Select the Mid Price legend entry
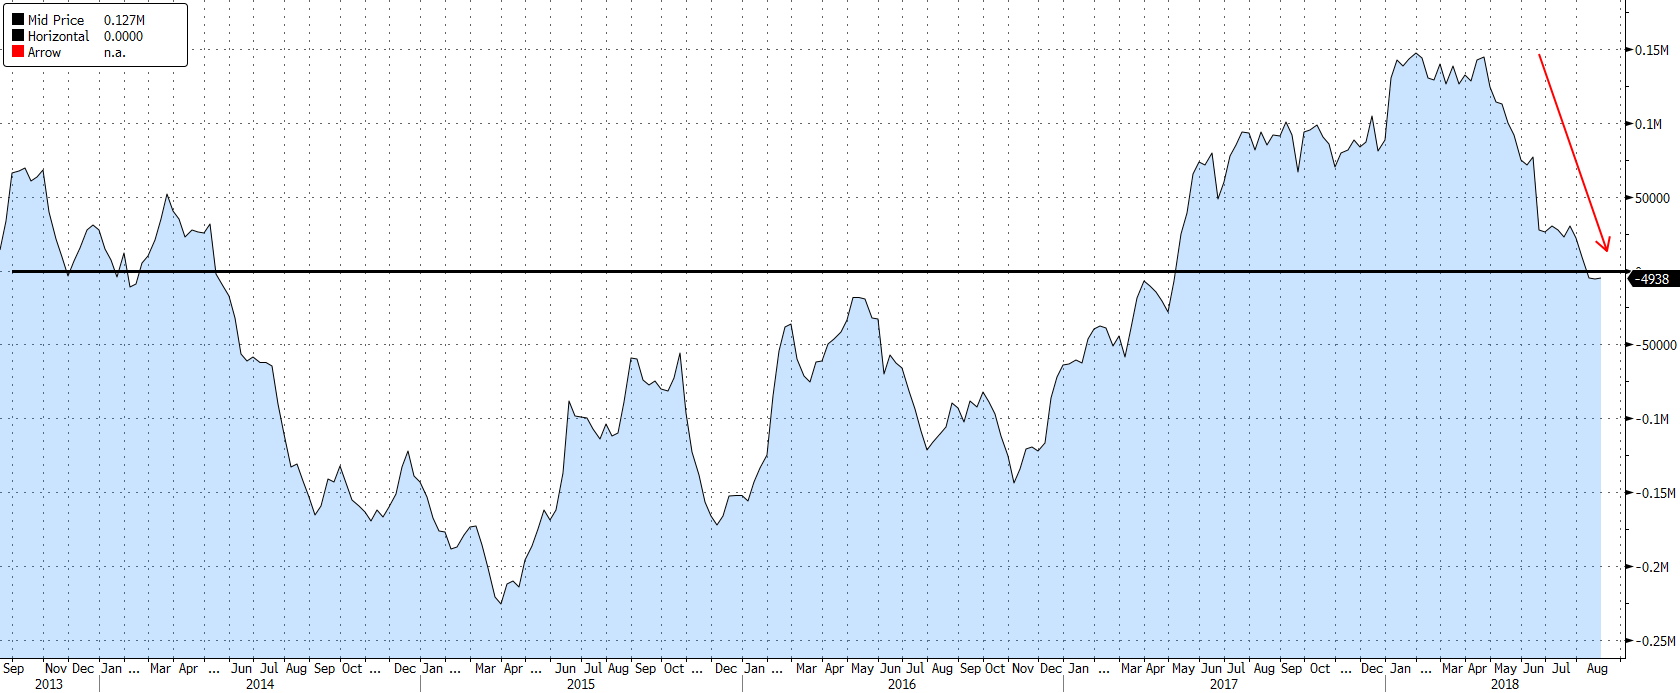This screenshot has height=693, width=1680. pyautogui.click(x=56, y=20)
